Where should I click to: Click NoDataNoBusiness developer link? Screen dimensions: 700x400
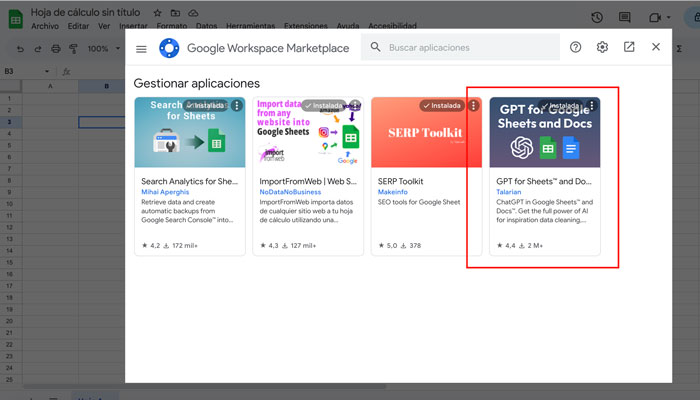point(290,192)
